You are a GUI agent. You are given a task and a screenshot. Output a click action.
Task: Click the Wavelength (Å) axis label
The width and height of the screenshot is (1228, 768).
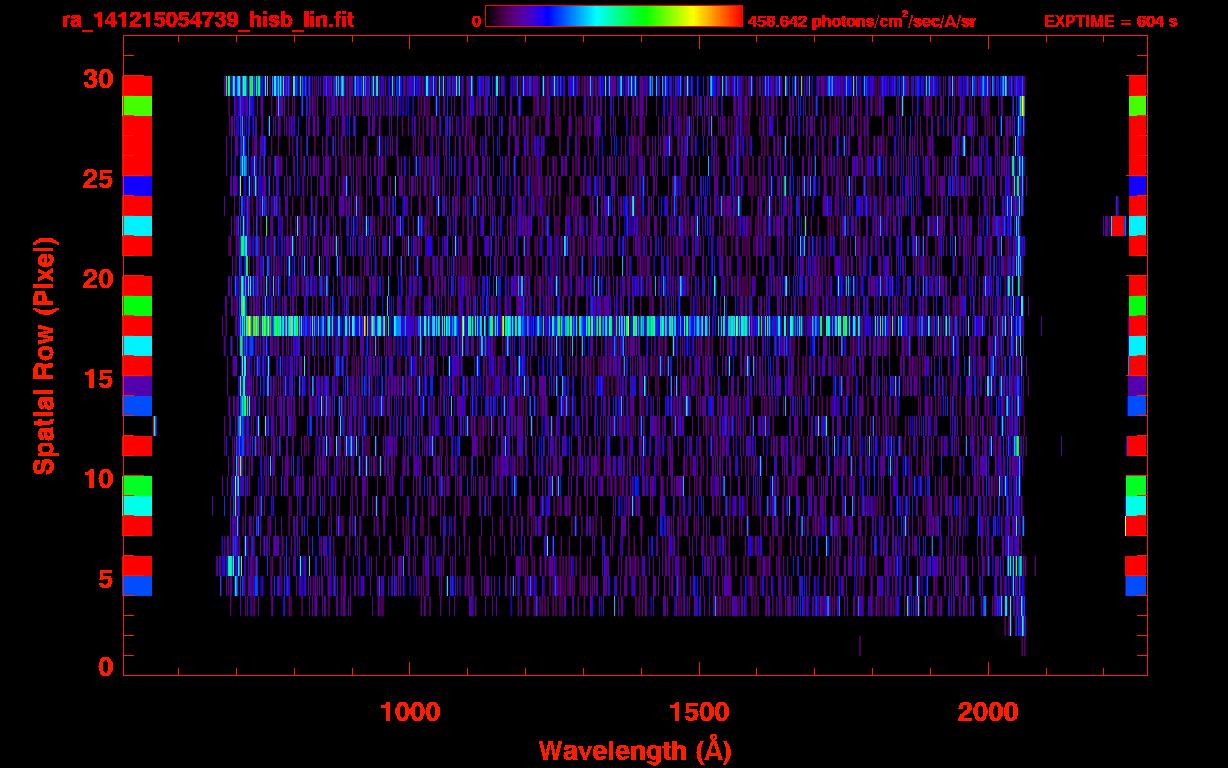(635, 750)
